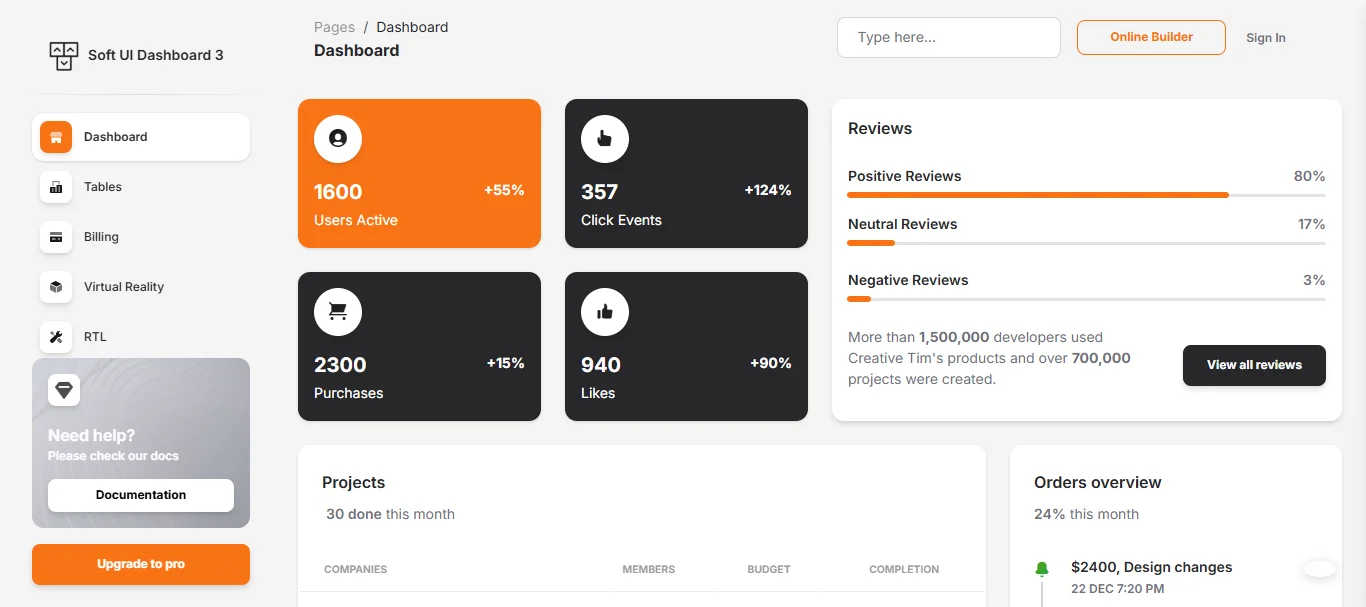Click the cursor icon on Click Events card
This screenshot has width=1366, height=607.
(x=604, y=139)
